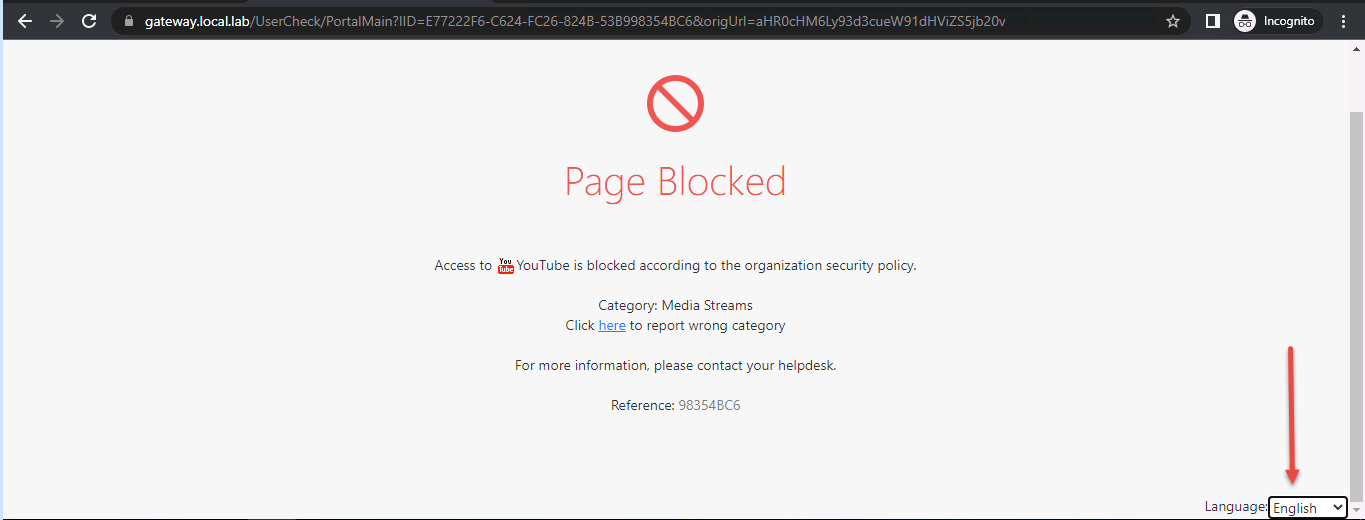The image size is (1365, 520).
Task: Click the browser forward arrow
Action: 57,21
